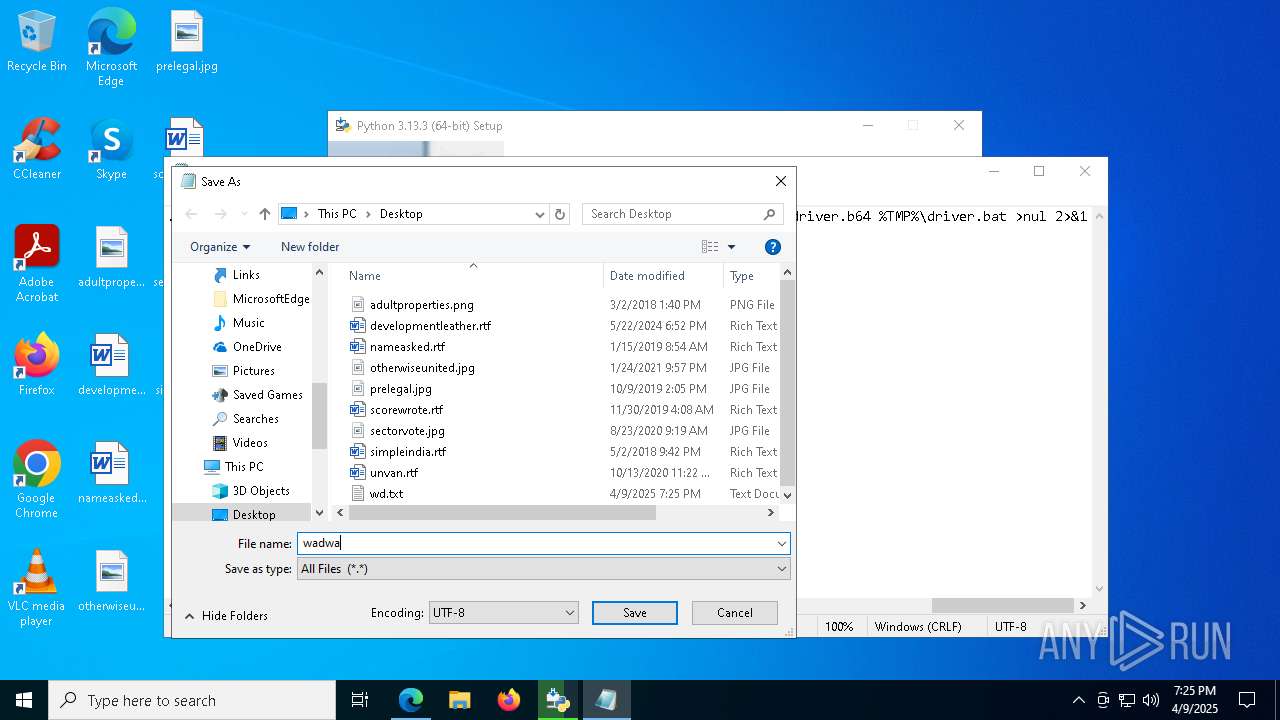Open the Skype desktop shortcut
Screen dimensions: 1280x720
pyautogui.click(x=111, y=150)
